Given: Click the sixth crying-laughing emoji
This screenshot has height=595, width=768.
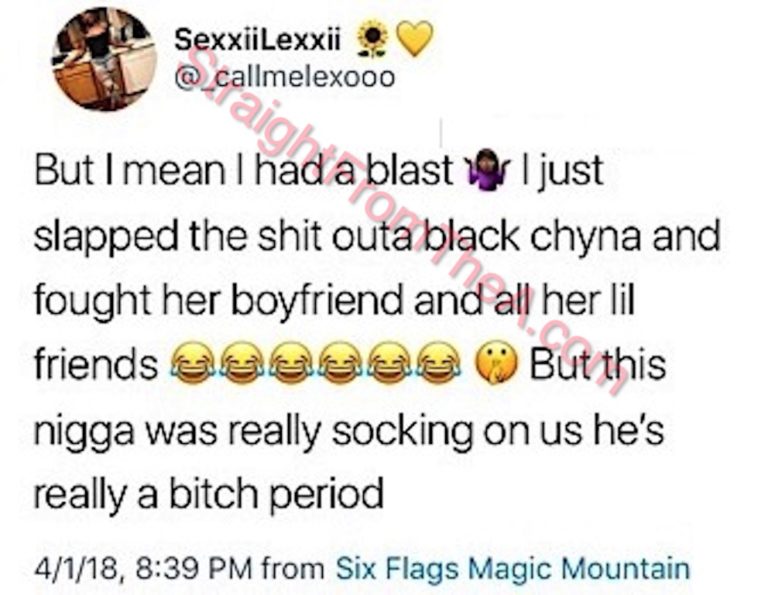Looking at the screenshot, I should (437, 364).
